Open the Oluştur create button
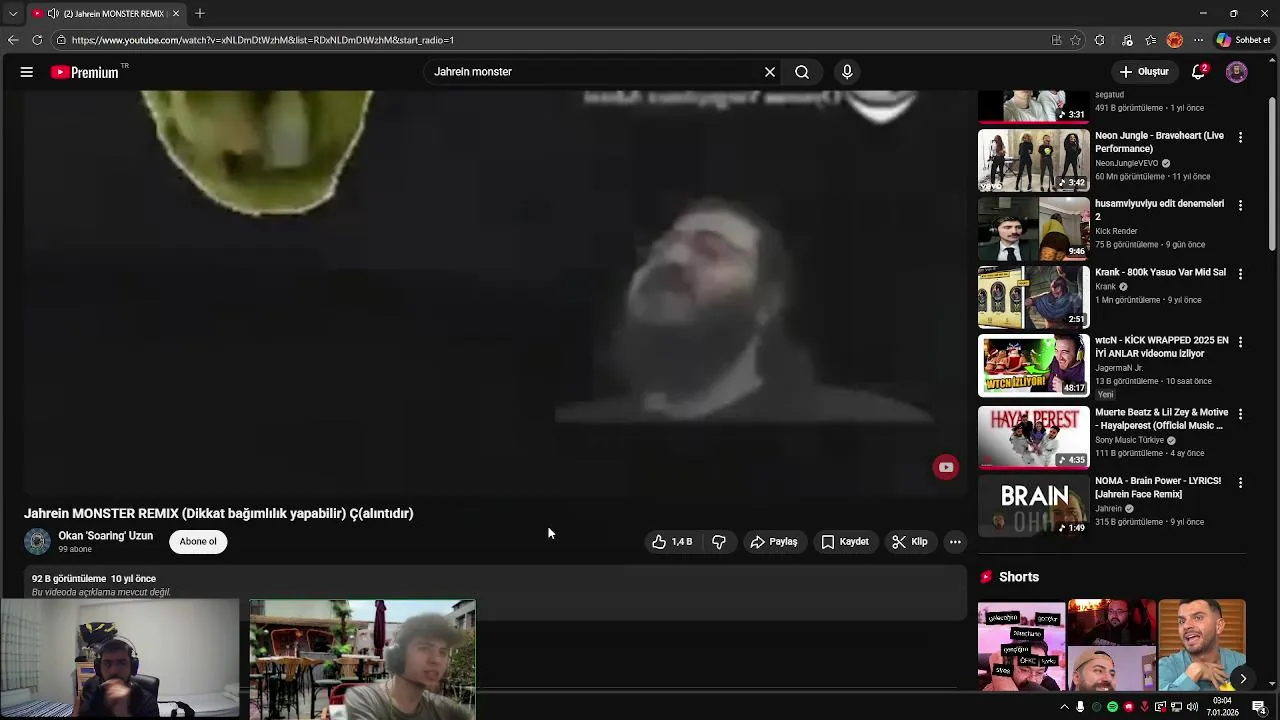 click(1144, 72)
